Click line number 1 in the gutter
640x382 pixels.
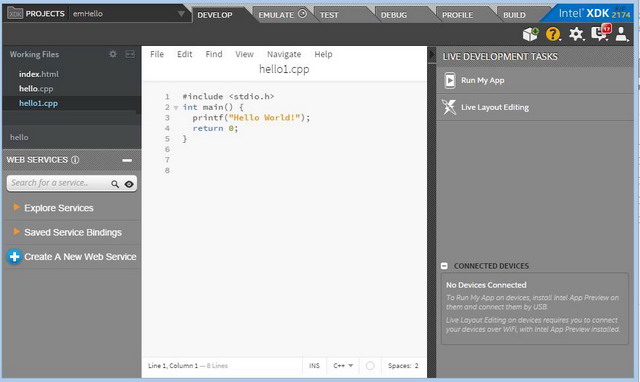(167, 97)
